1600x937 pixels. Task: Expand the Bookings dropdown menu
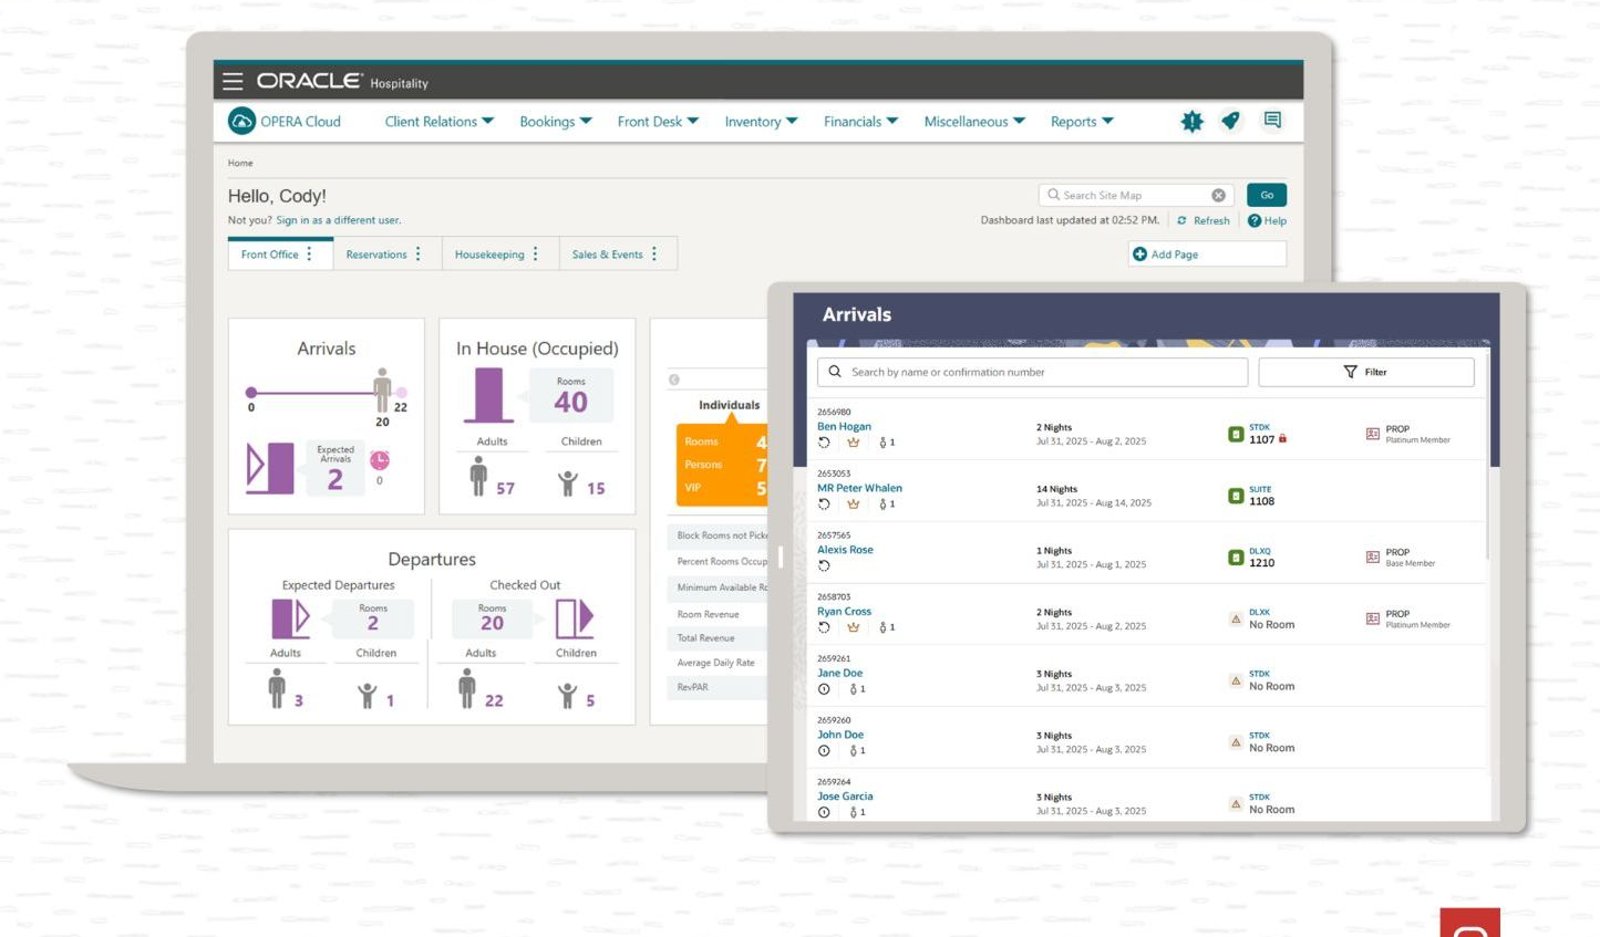coord(556,121)
